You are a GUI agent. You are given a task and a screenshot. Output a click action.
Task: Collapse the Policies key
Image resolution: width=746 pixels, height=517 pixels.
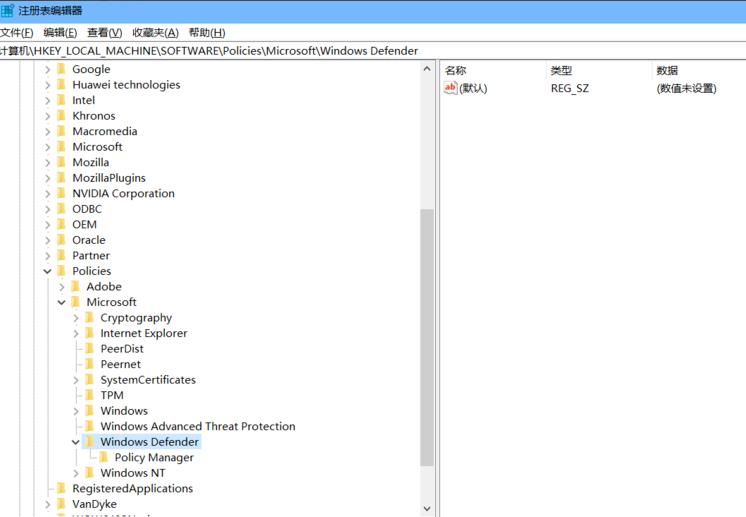pyautogui.click(x=47, y=271)
